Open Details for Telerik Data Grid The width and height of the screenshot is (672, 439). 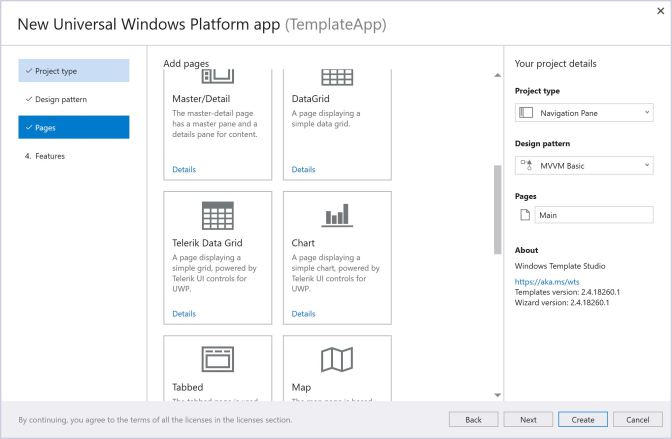click(184, 314)
